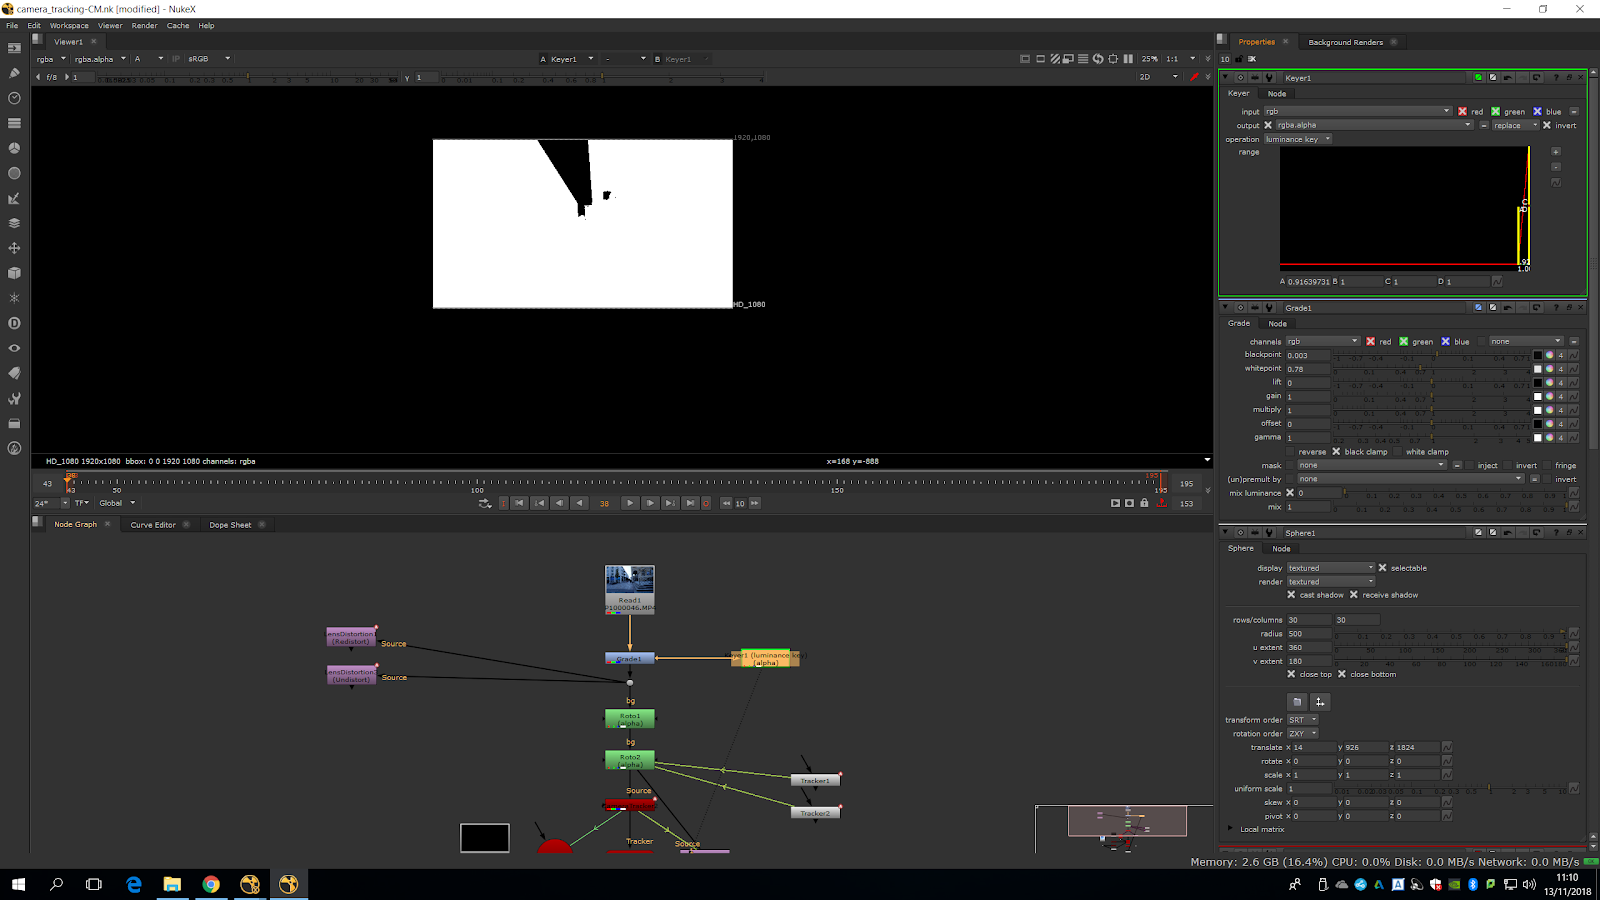Open the 3D nodes cube icon
Screen dimensions: 1600x900
(x=14, y=273)
